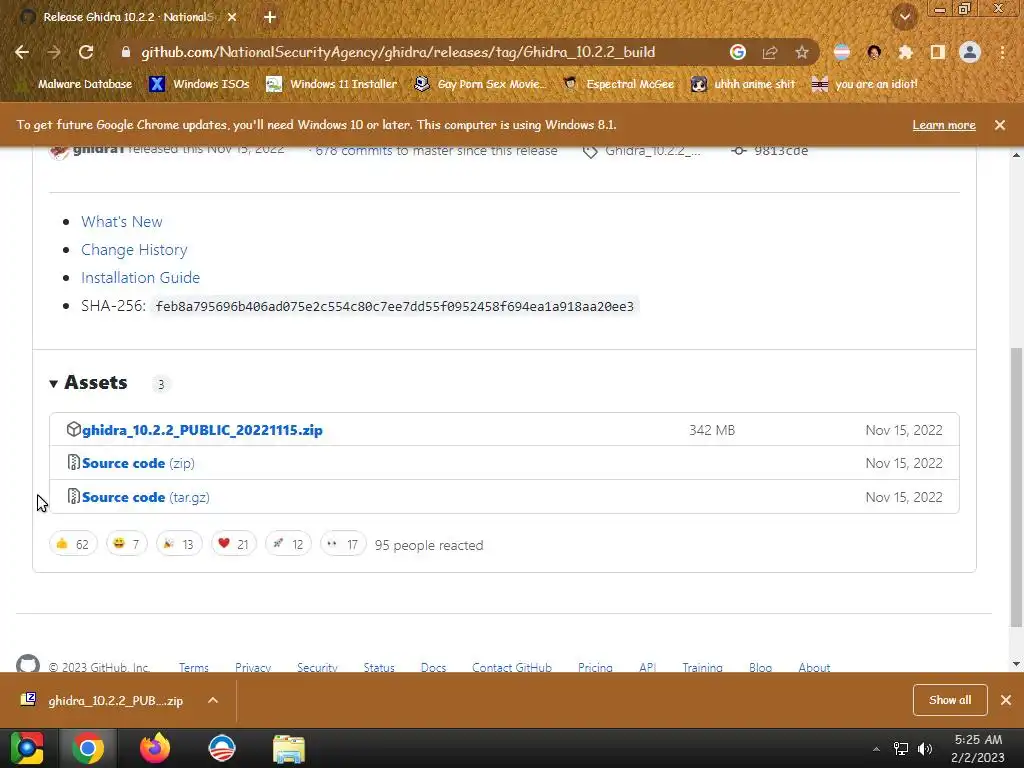Open the Docs footer link
Screen dimensions: 1024x768
(434, 667)
